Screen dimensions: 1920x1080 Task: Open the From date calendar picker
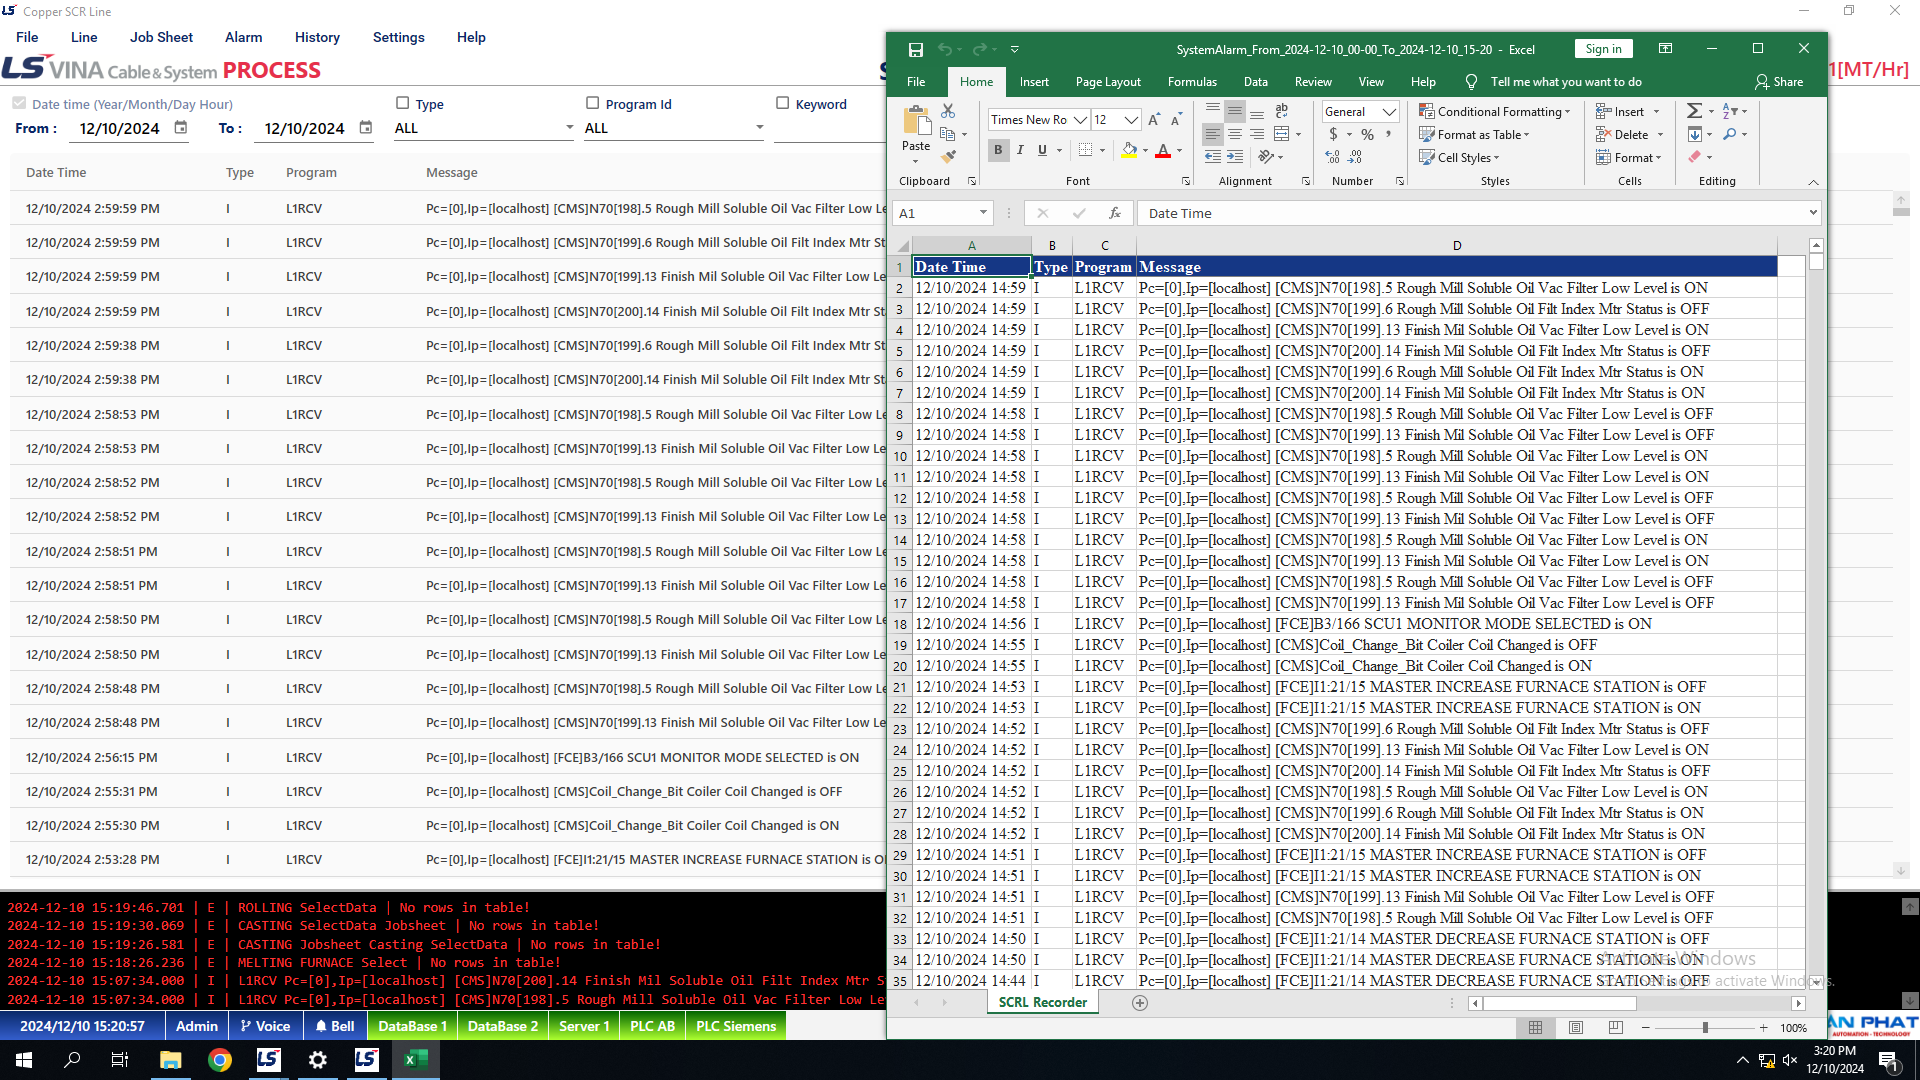pyautogui.click(x=181, y=128)
